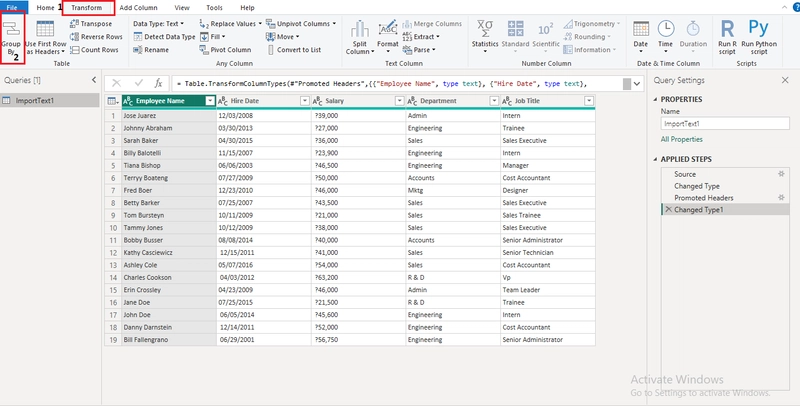Screen dimensions: 800x406
Task: Click Count Rows
Action: click(x=94, y=50)
